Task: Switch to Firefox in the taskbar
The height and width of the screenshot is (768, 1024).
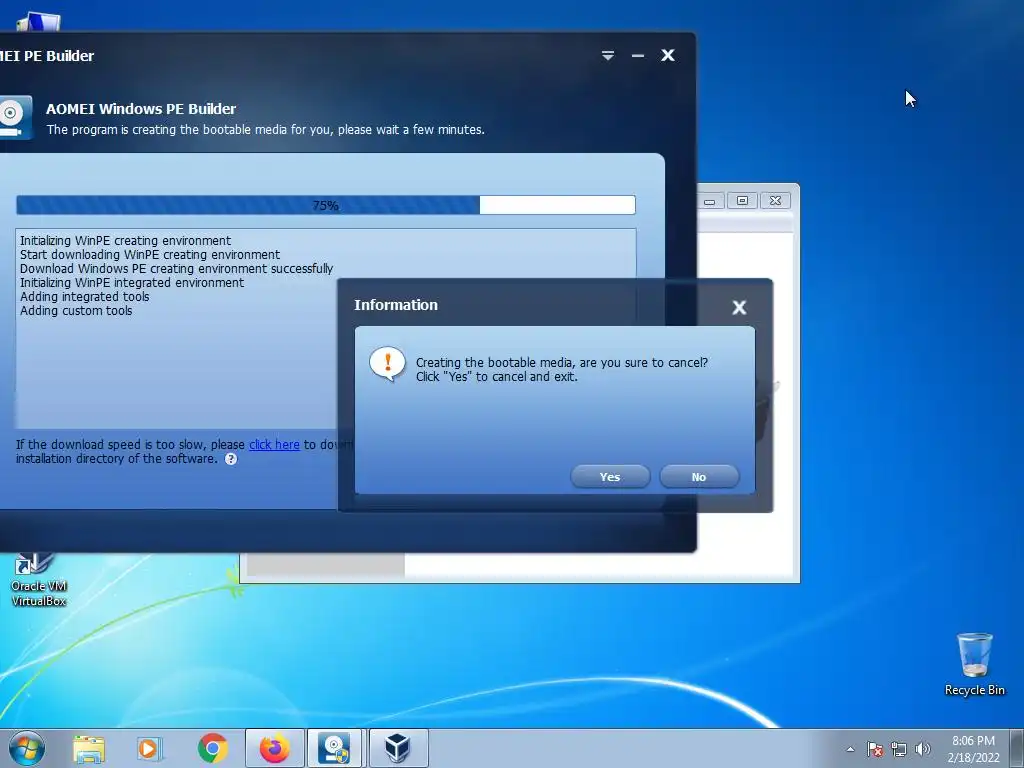Action: pos(275,748)
